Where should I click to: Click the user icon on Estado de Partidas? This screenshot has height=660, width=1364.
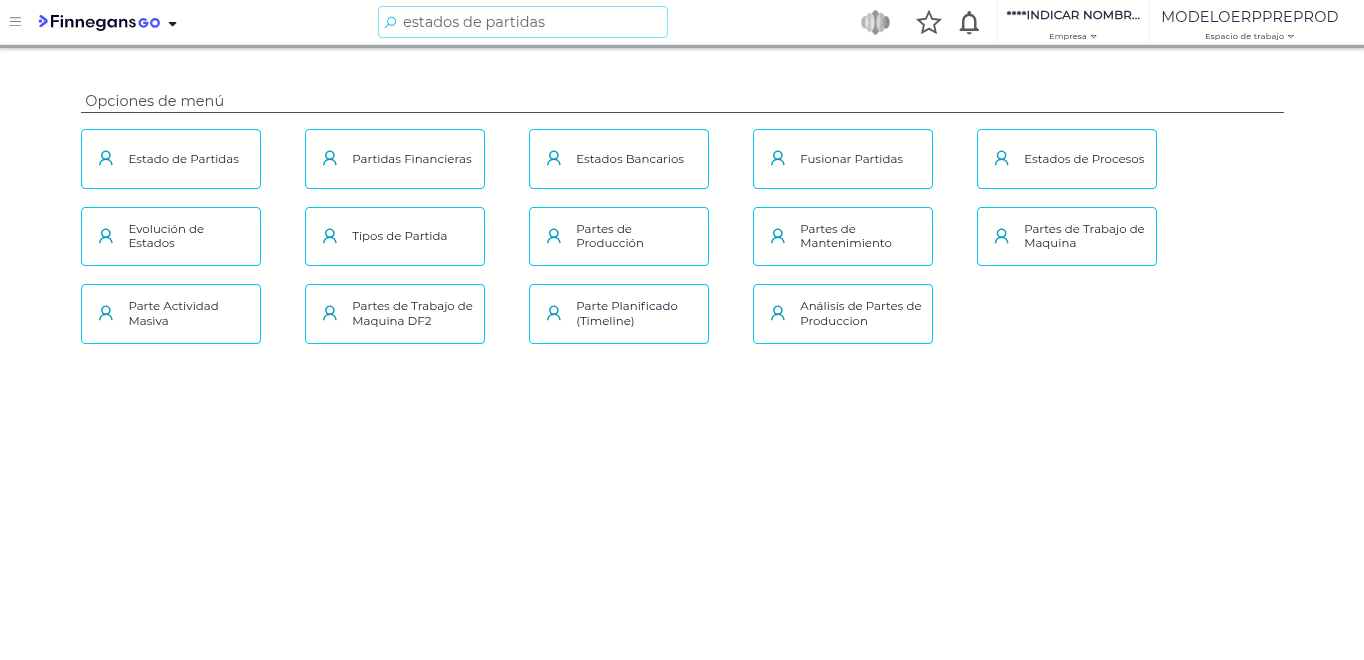[106, 158]
